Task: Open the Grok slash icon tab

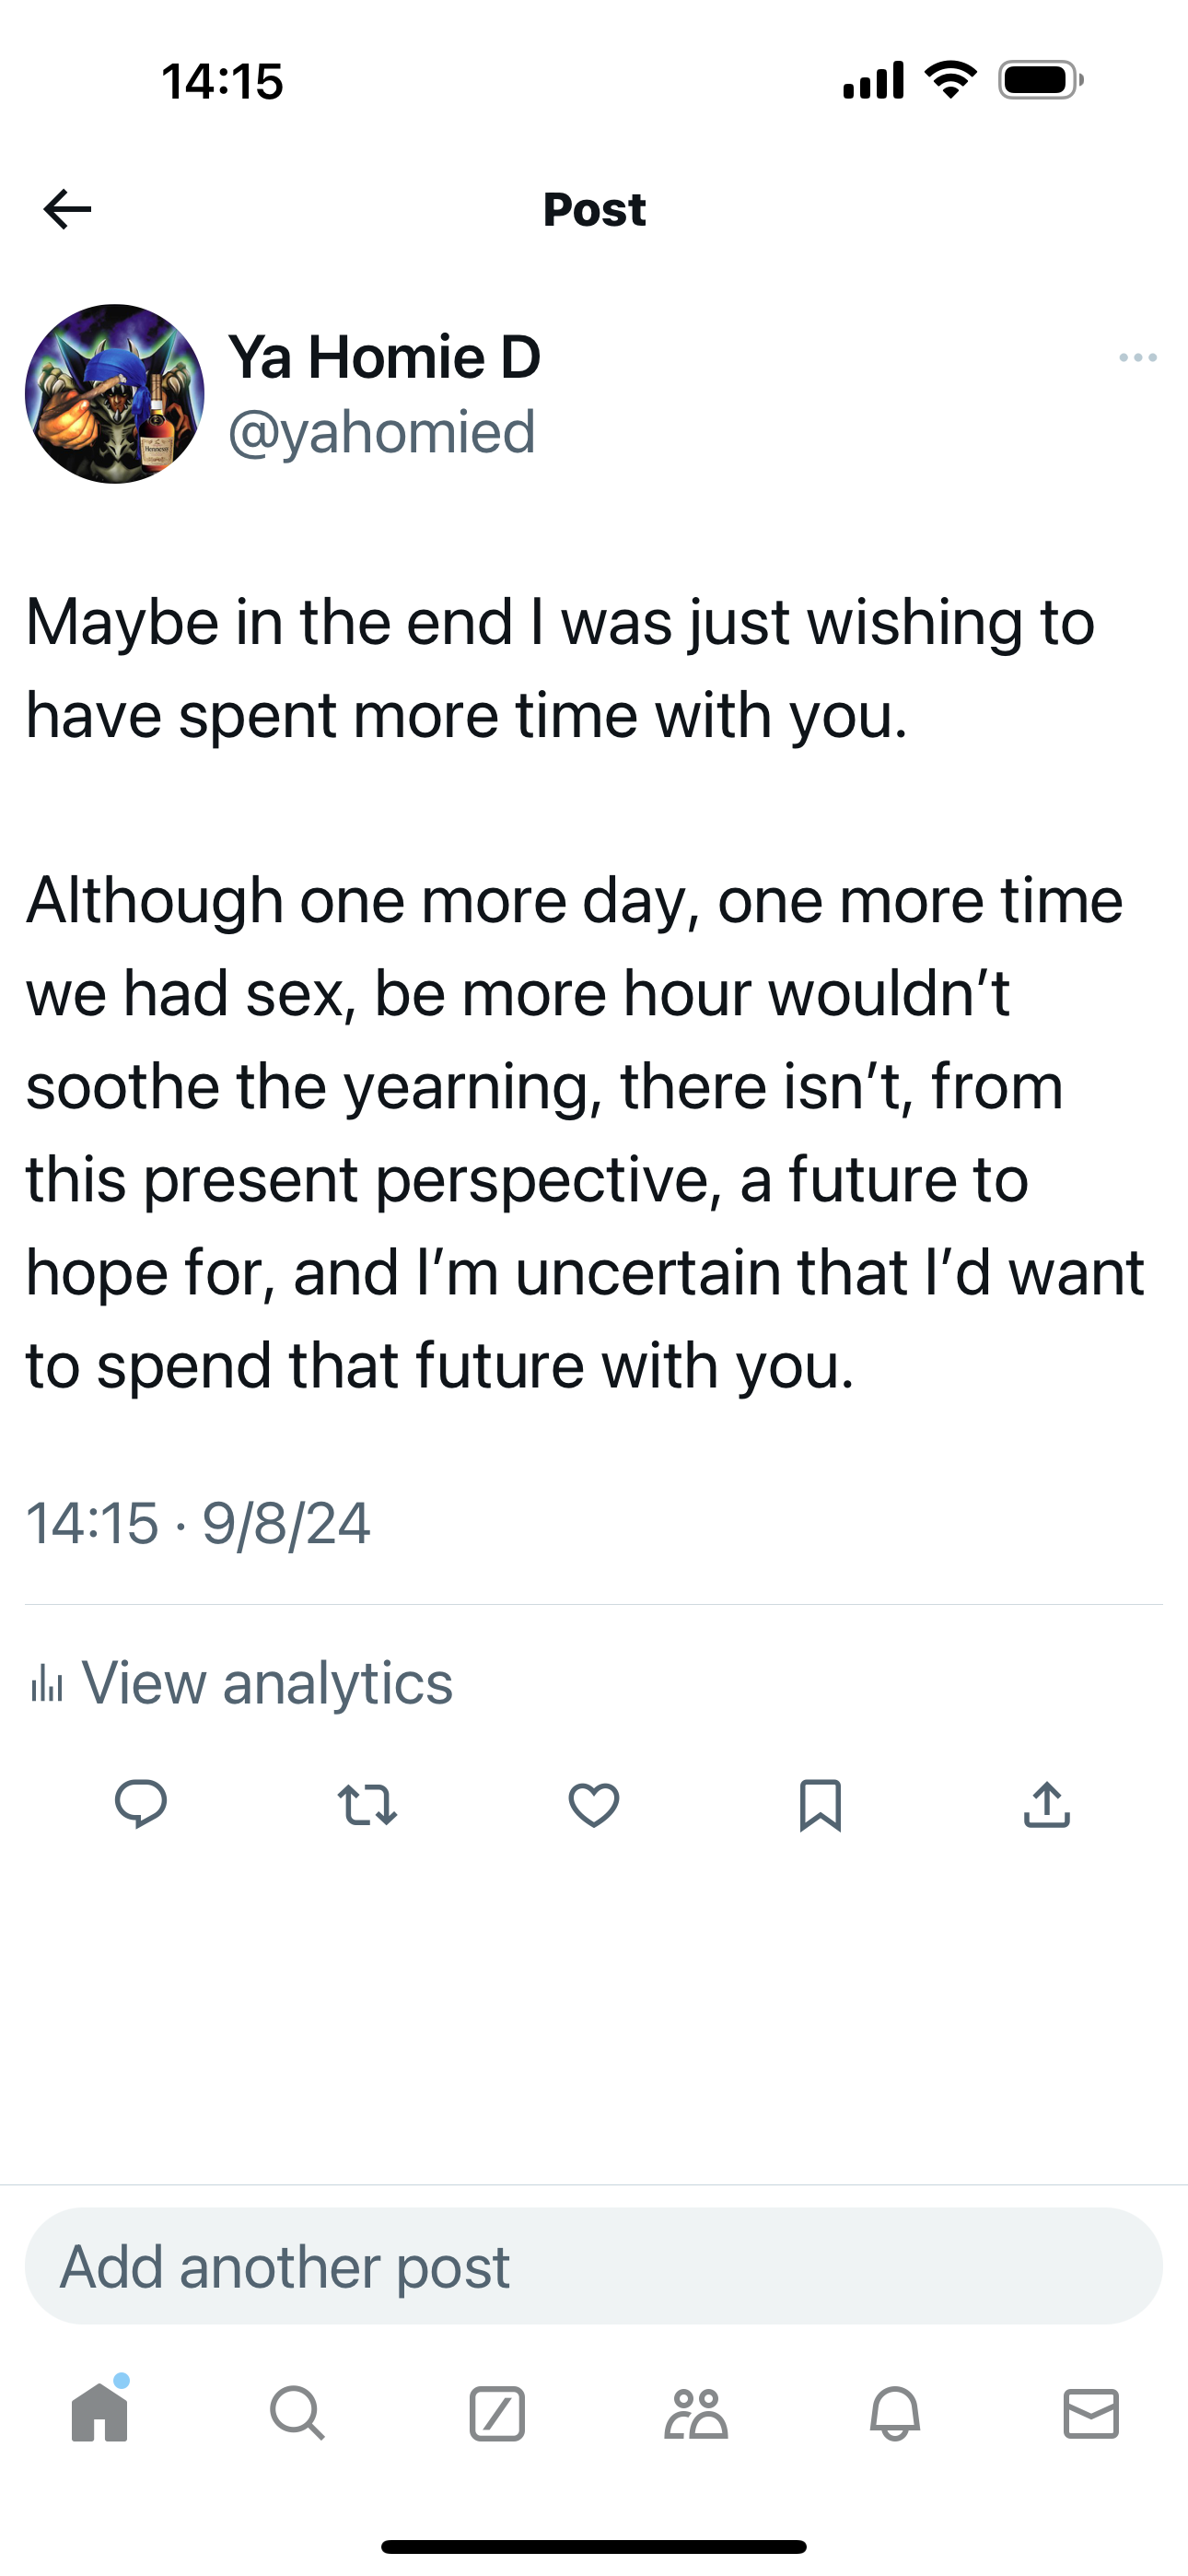Action: [497, 2413]
